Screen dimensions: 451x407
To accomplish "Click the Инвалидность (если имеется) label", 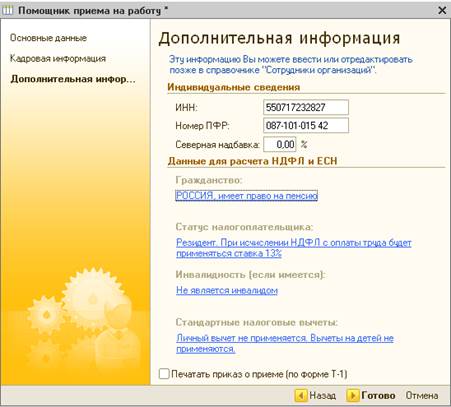I will tap(250, 275).
